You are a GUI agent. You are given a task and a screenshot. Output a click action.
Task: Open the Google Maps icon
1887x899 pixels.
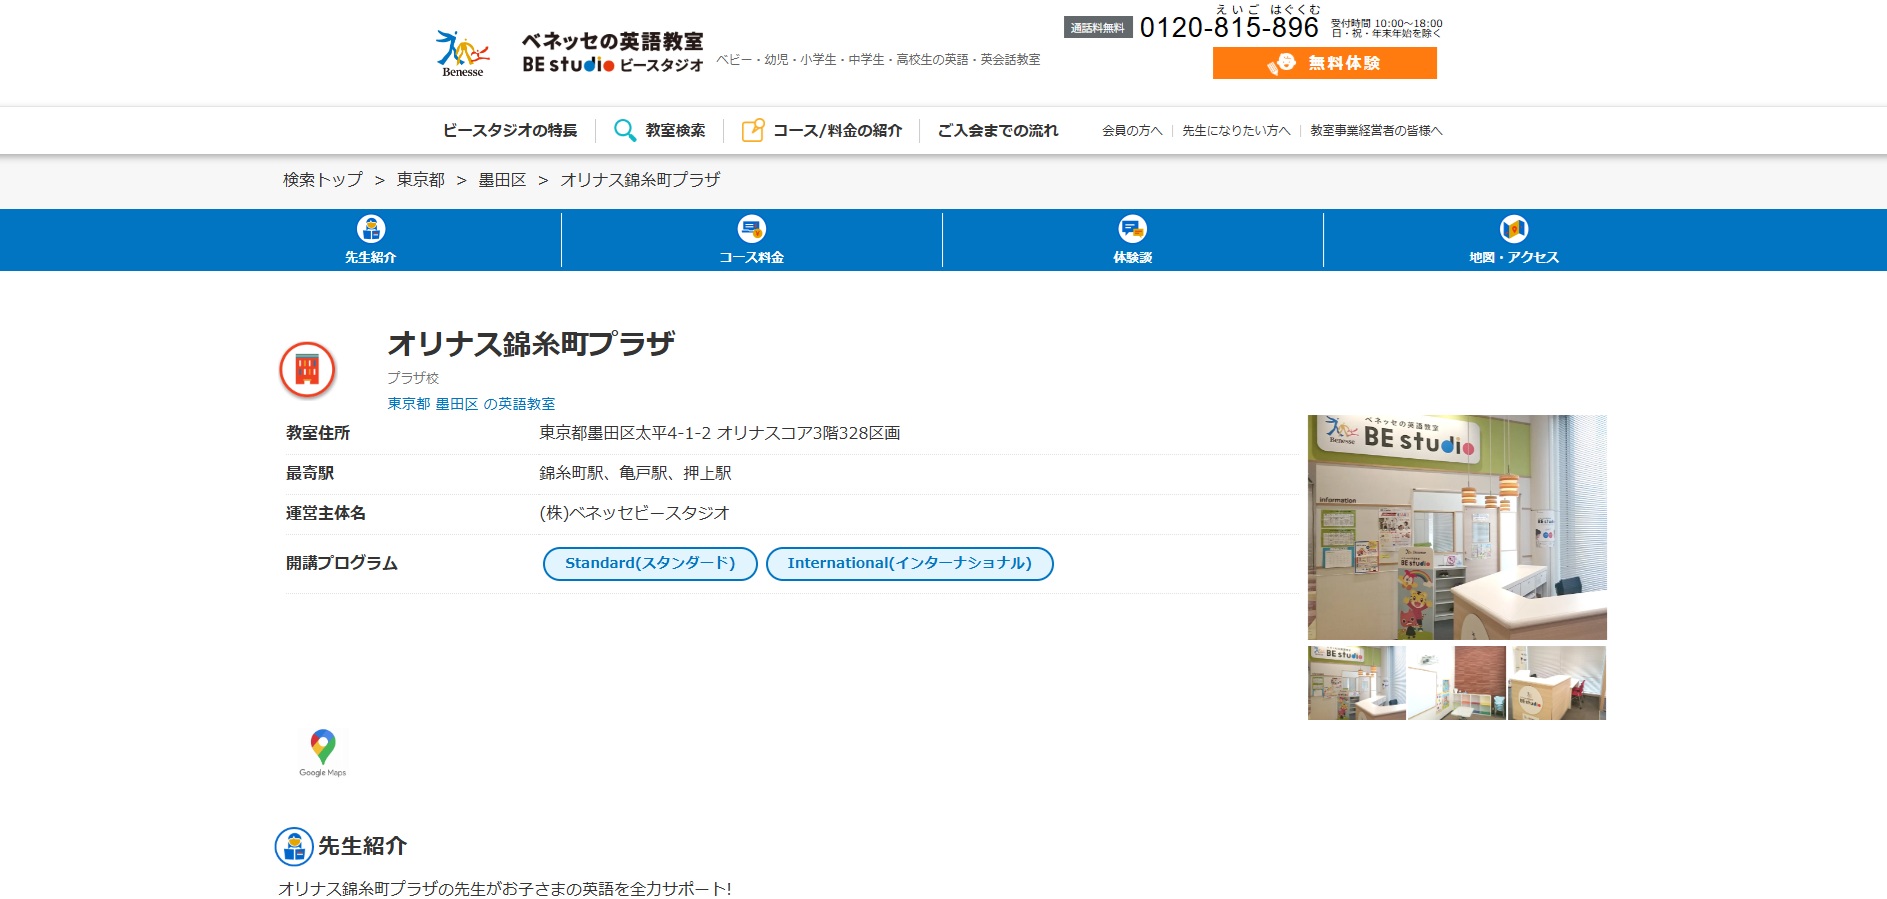(x=322, y=753)
